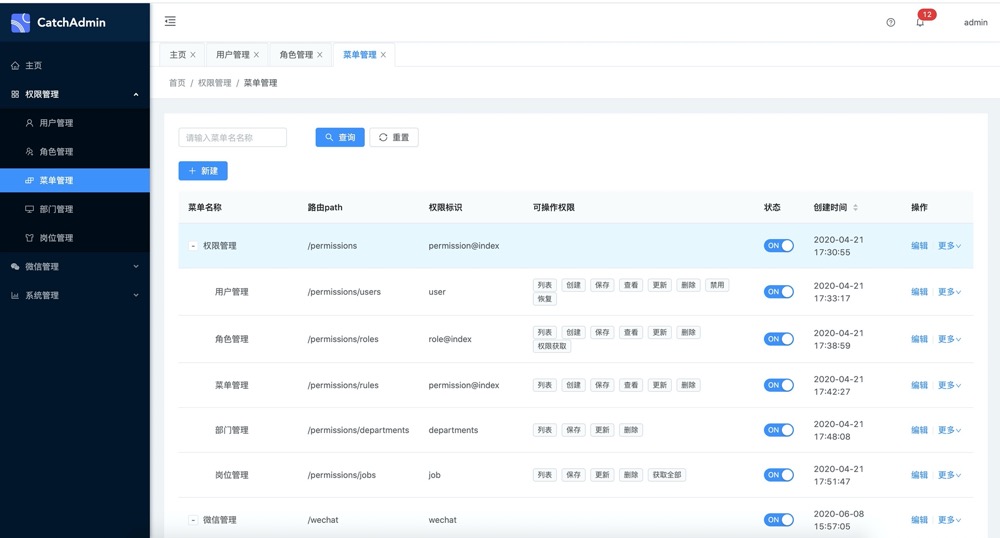Switch to the 用户管理 tab
Image resolution: width=1000 pixels, height=538 pixels.
(x=233, y=55)
